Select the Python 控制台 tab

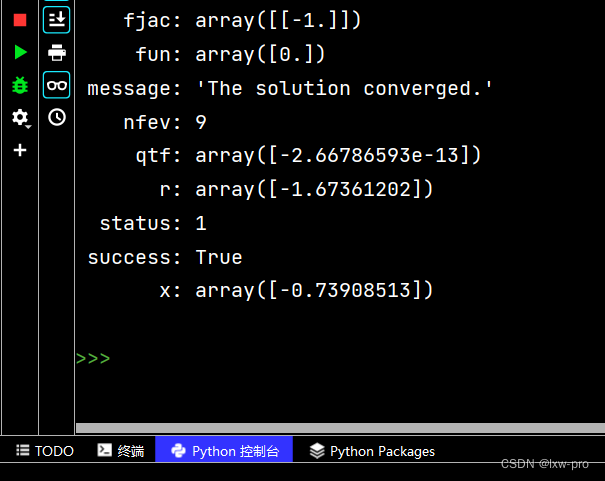click(x=224, y=450)
